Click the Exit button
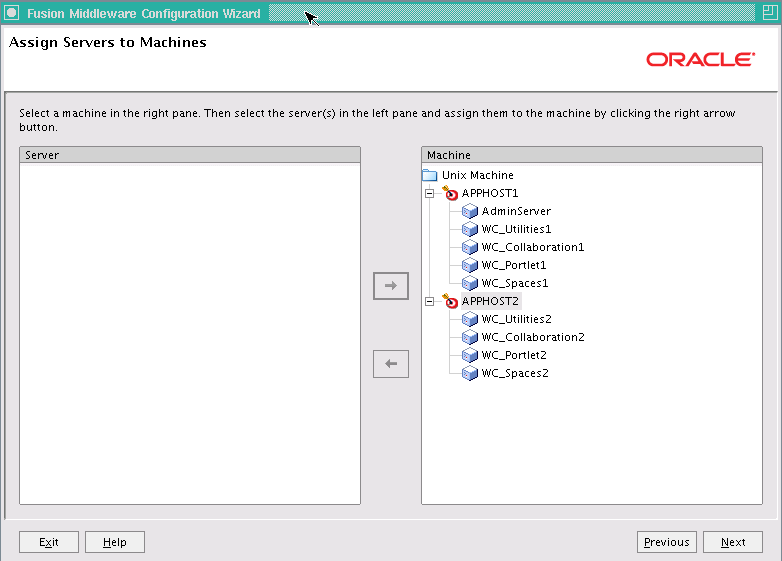 49,542
